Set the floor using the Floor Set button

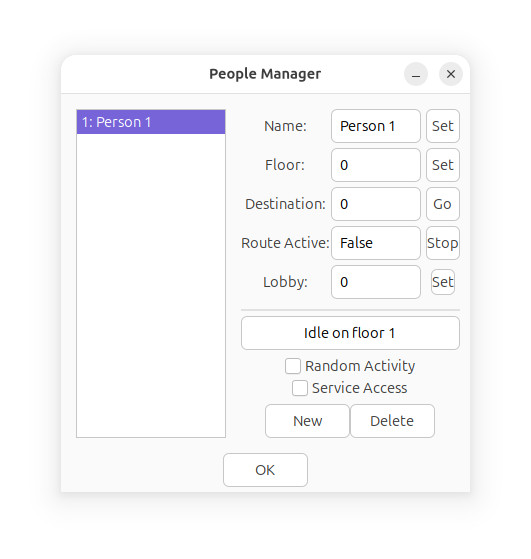pos(443,165)
